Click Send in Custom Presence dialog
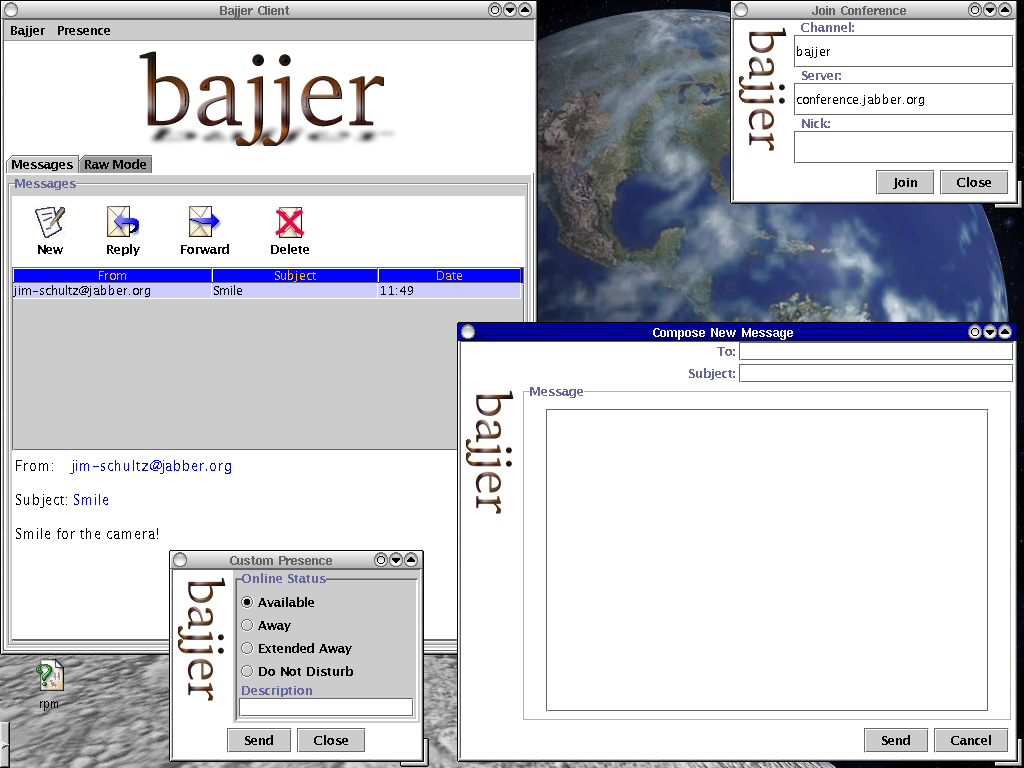The image size is (1024, 768). pyautogui.click(x=258, y=740)
